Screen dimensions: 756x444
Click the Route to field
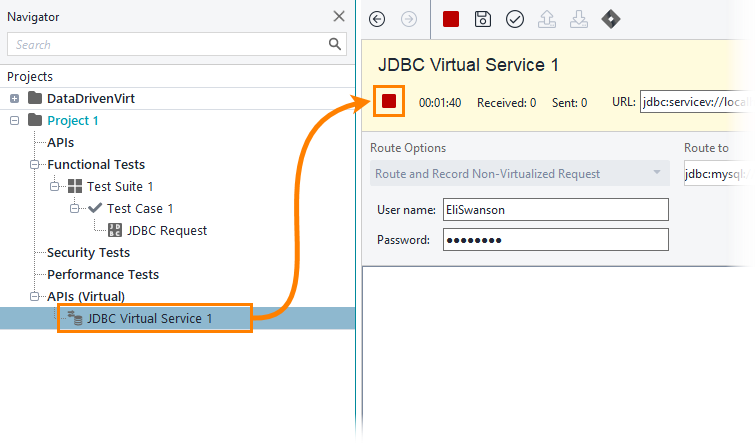718,174
